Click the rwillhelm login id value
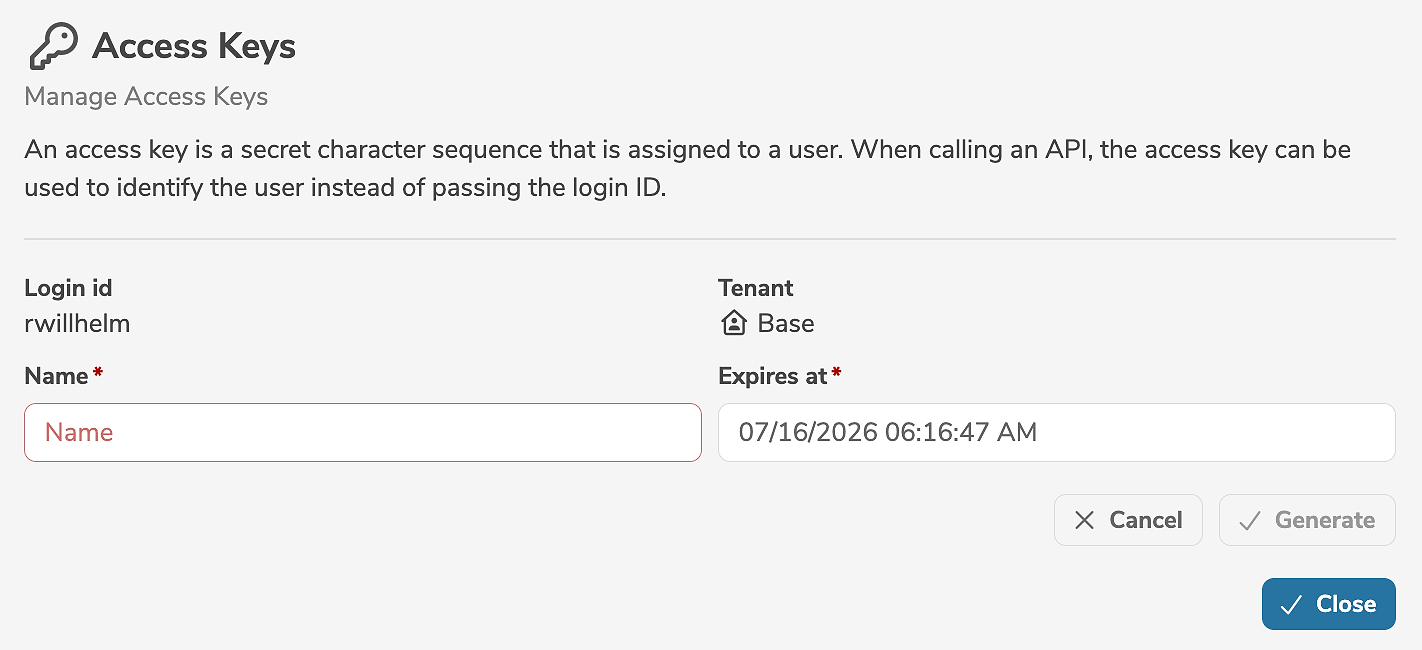The image size is (1422, 650). pos(77,323)
